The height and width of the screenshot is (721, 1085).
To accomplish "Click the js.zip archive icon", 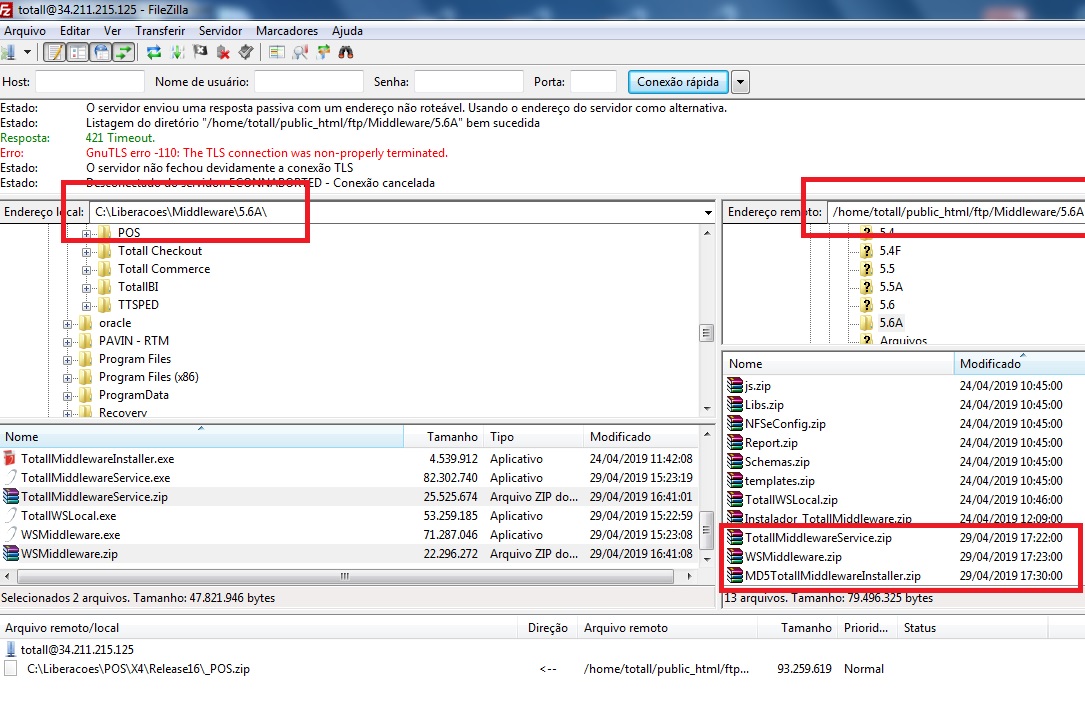I will [735, 385].
